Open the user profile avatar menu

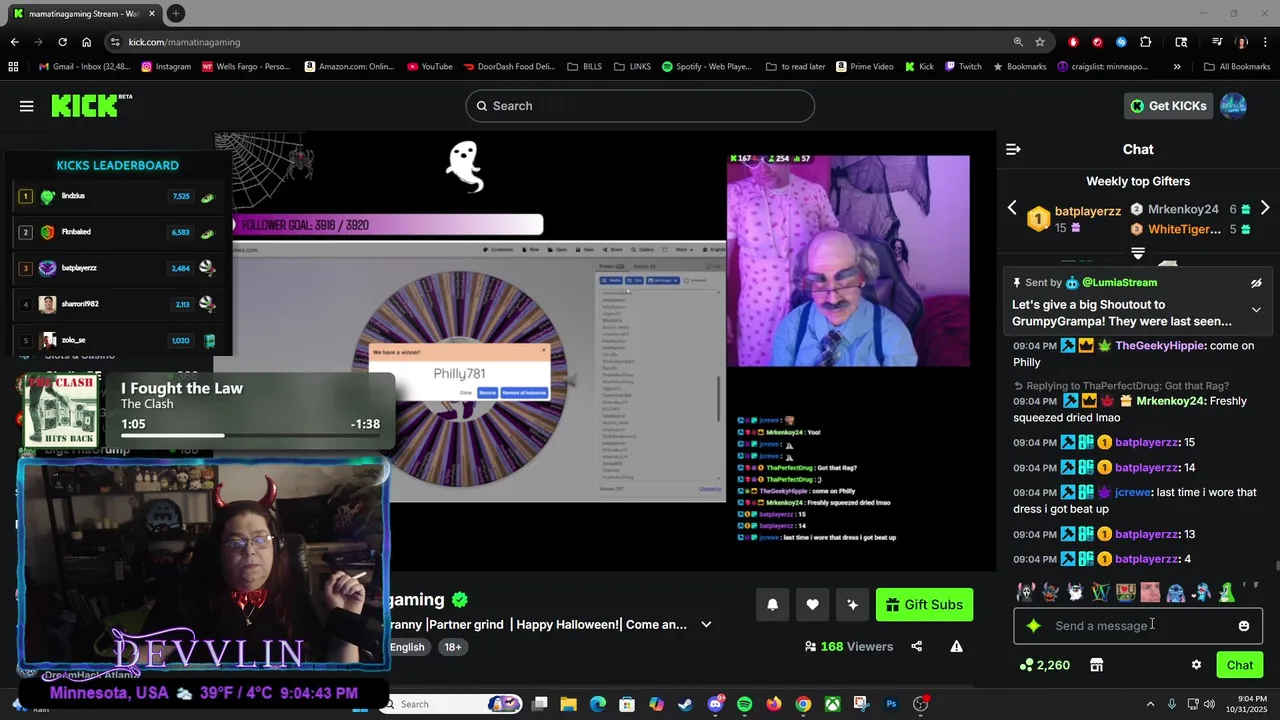(x=1234, y=106)
